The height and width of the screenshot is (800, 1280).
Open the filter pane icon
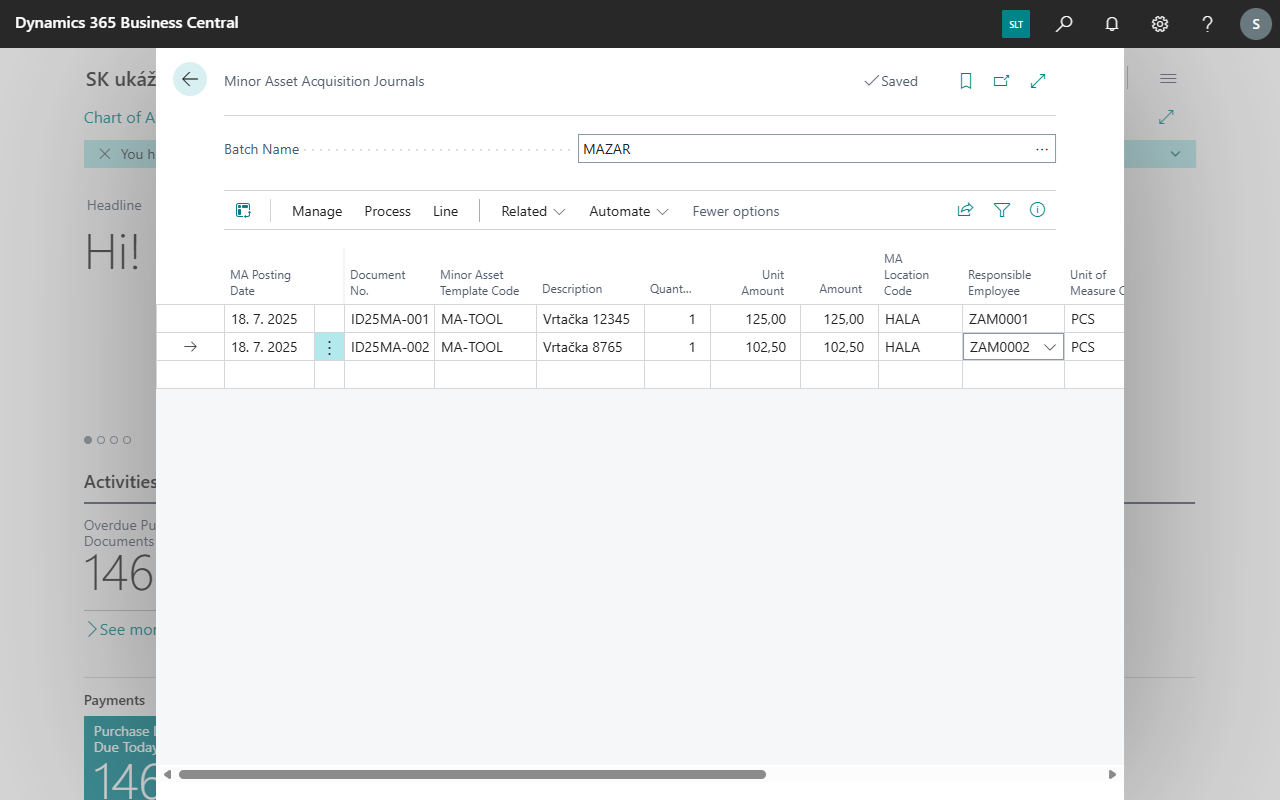pos(1002,210)
